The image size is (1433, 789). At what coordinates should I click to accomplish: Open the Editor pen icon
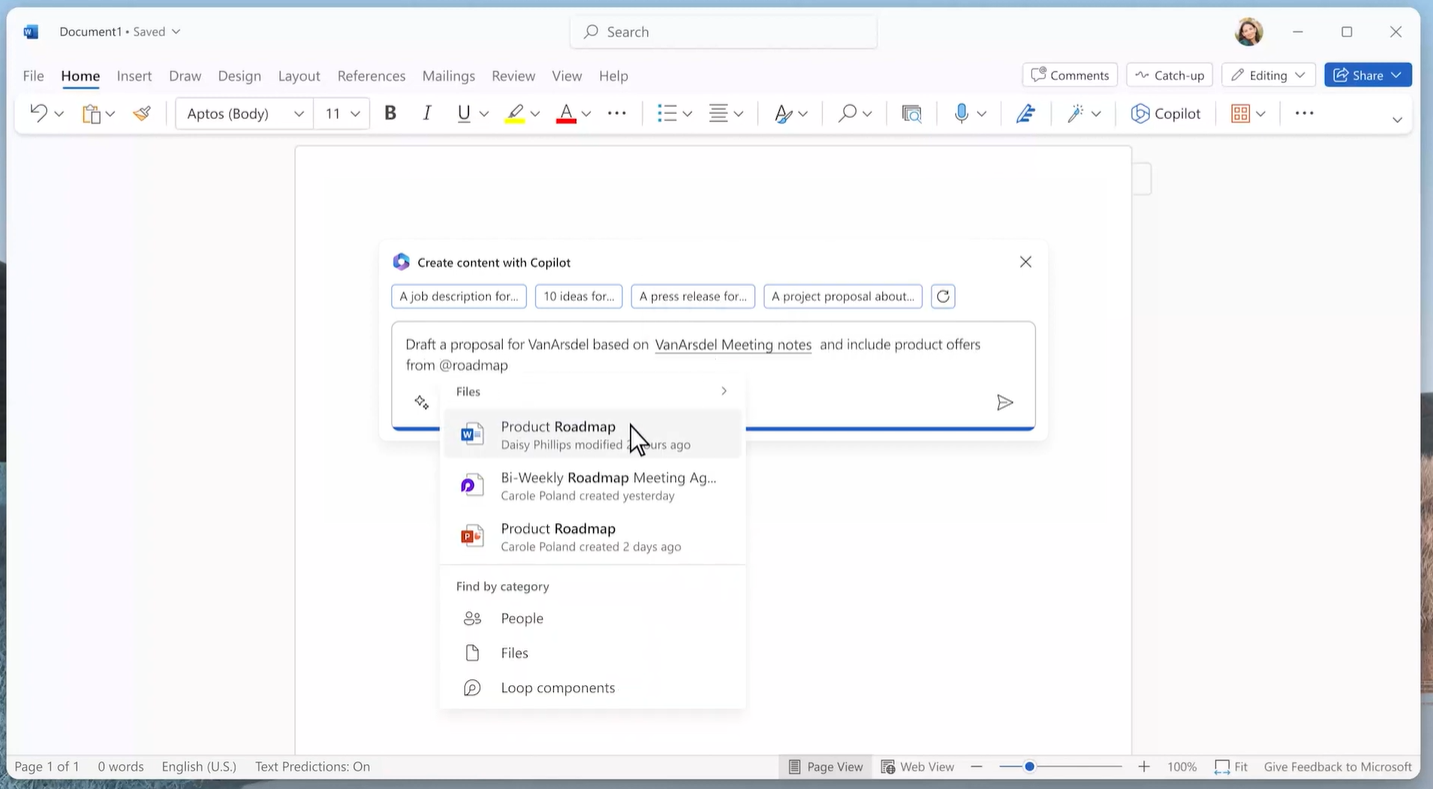point(1025,114)
